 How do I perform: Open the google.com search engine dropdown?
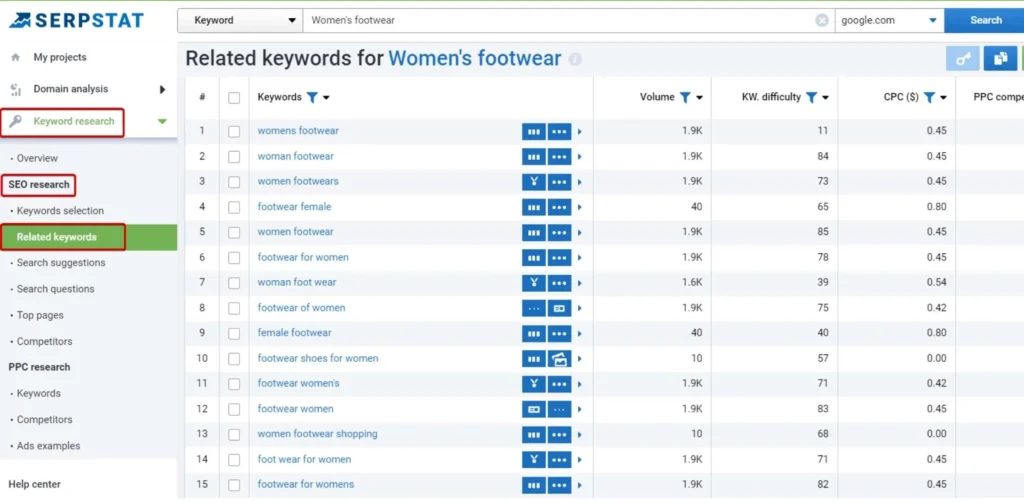tap(889, 20)
